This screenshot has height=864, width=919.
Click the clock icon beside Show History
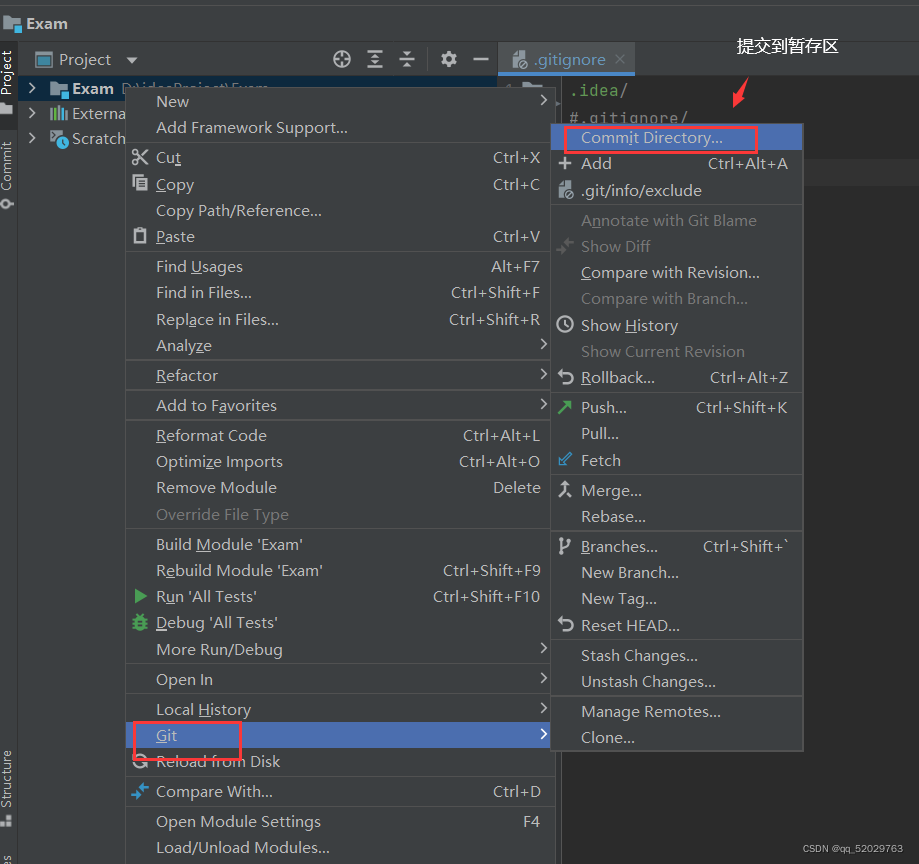(x=565, y=325)
